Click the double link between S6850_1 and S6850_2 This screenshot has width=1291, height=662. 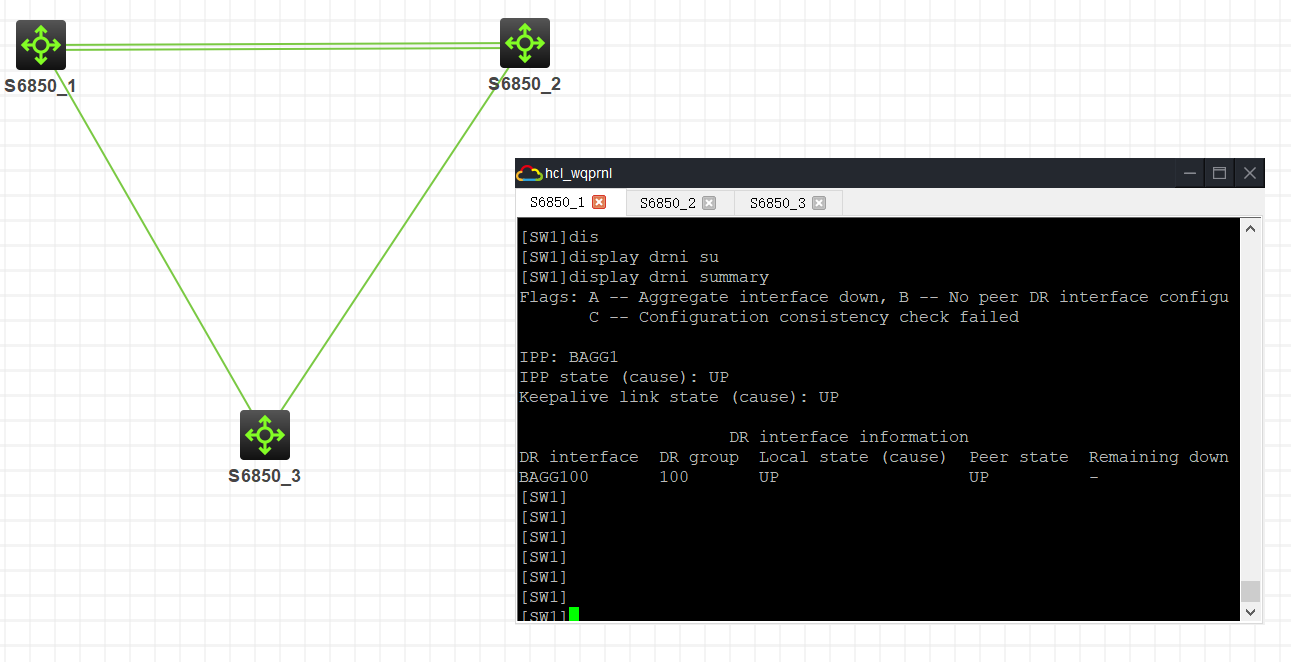(x=283, y=46)
